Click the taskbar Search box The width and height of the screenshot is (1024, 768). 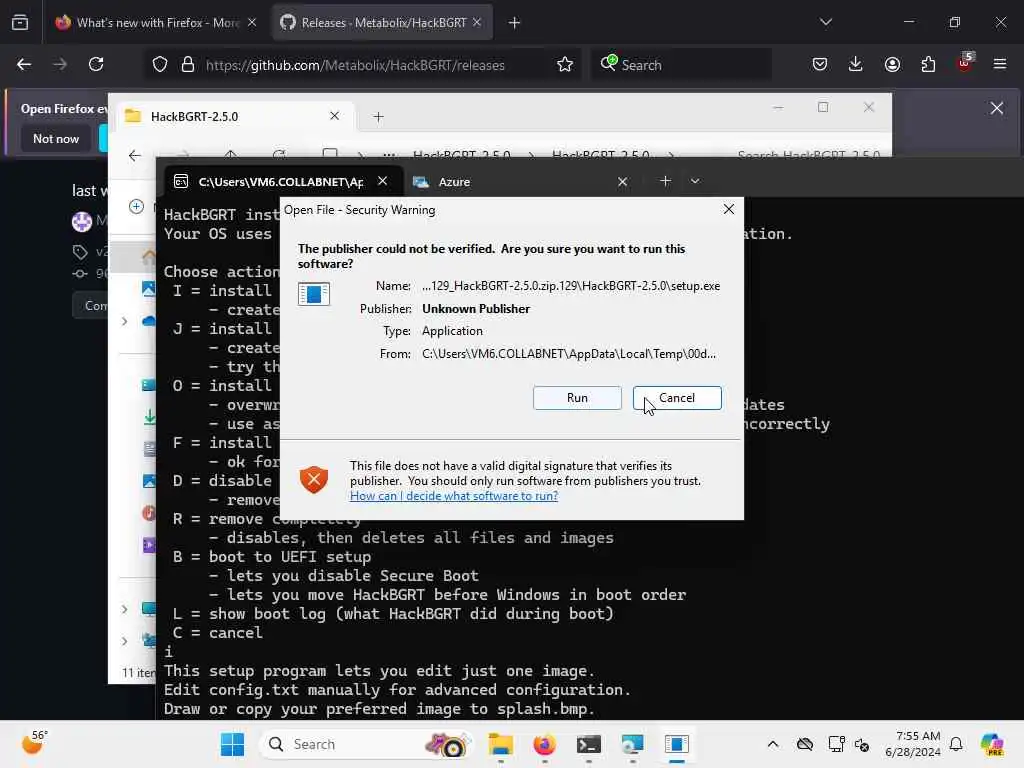366,744
